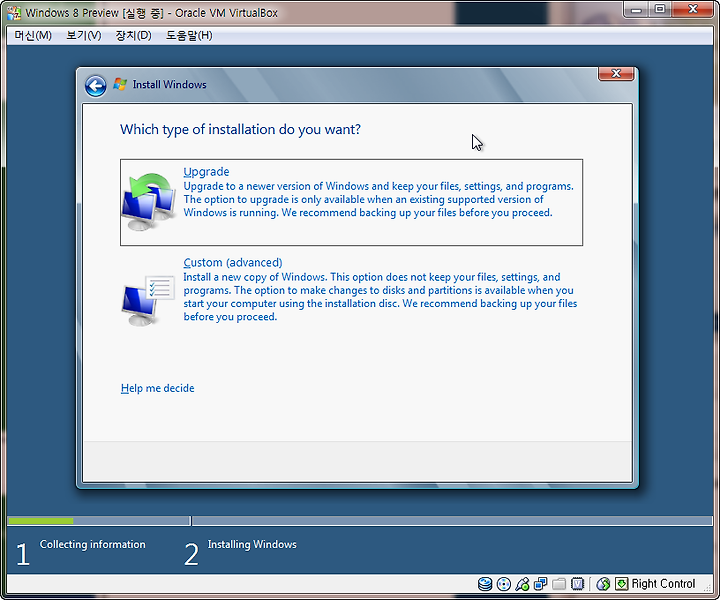Screen dimensions: 720x600
Task: Open hard disk activity indicator in status bar
Action: coord(485,584)
